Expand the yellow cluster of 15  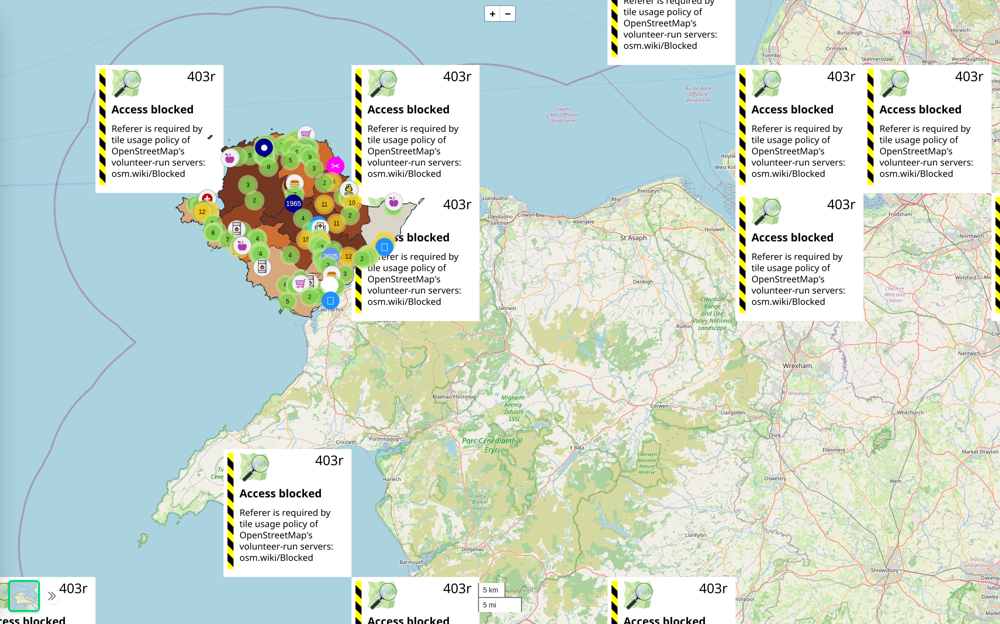[305, 239]
